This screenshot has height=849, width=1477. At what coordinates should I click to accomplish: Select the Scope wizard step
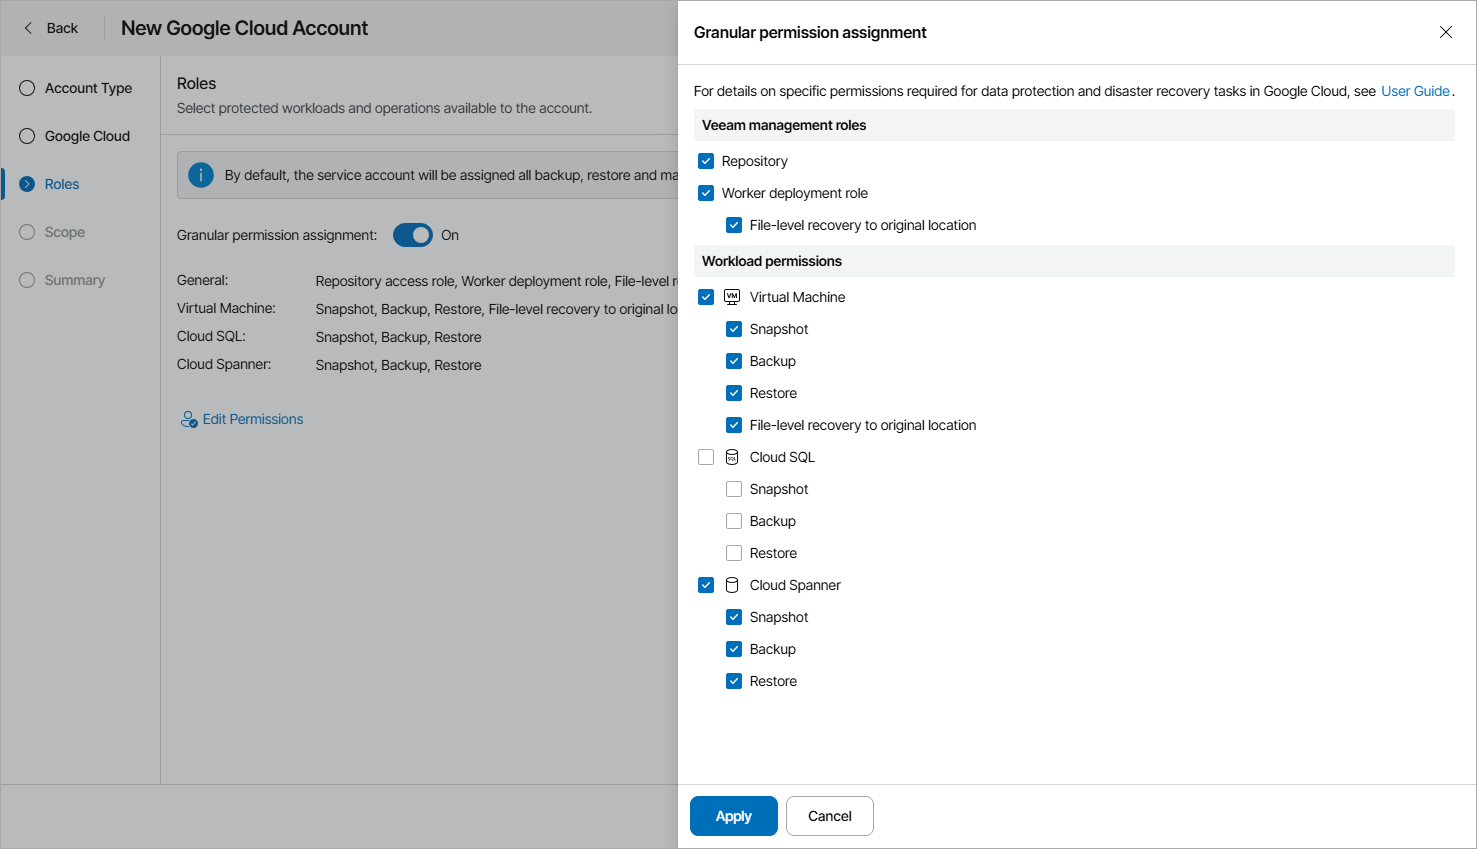pos(26,231)
